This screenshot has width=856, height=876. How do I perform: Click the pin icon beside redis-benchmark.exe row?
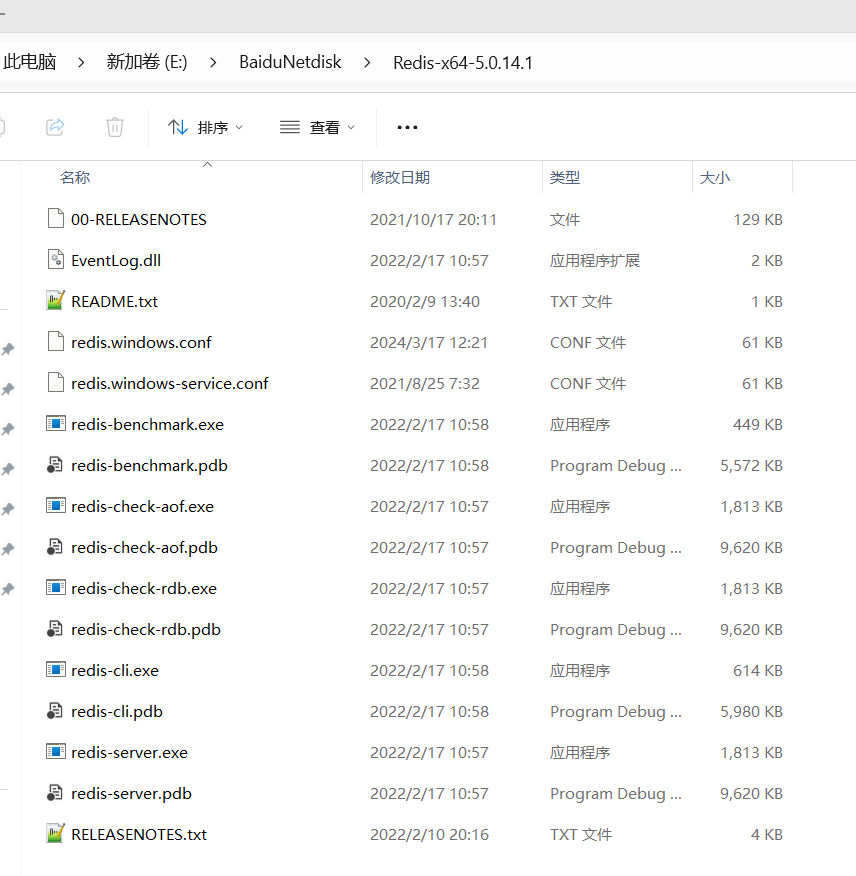(x=8, y=429)
